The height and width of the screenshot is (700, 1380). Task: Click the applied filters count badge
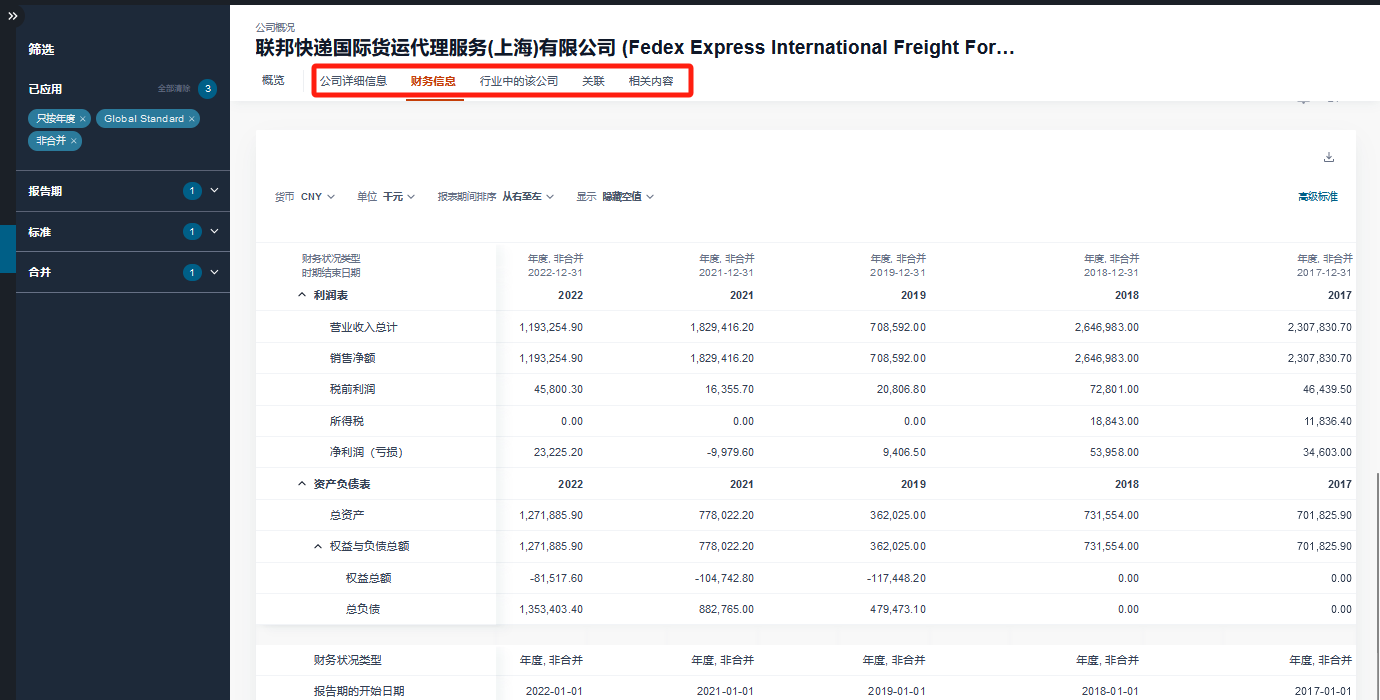[x=207, y=89]
